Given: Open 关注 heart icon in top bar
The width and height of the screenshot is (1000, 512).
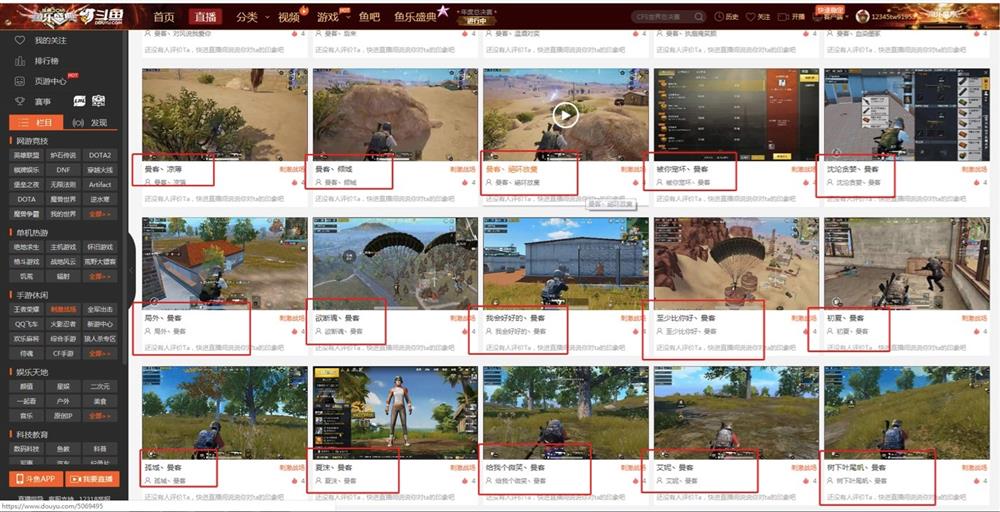Looking at the screenshot, I should pos(758,17).
